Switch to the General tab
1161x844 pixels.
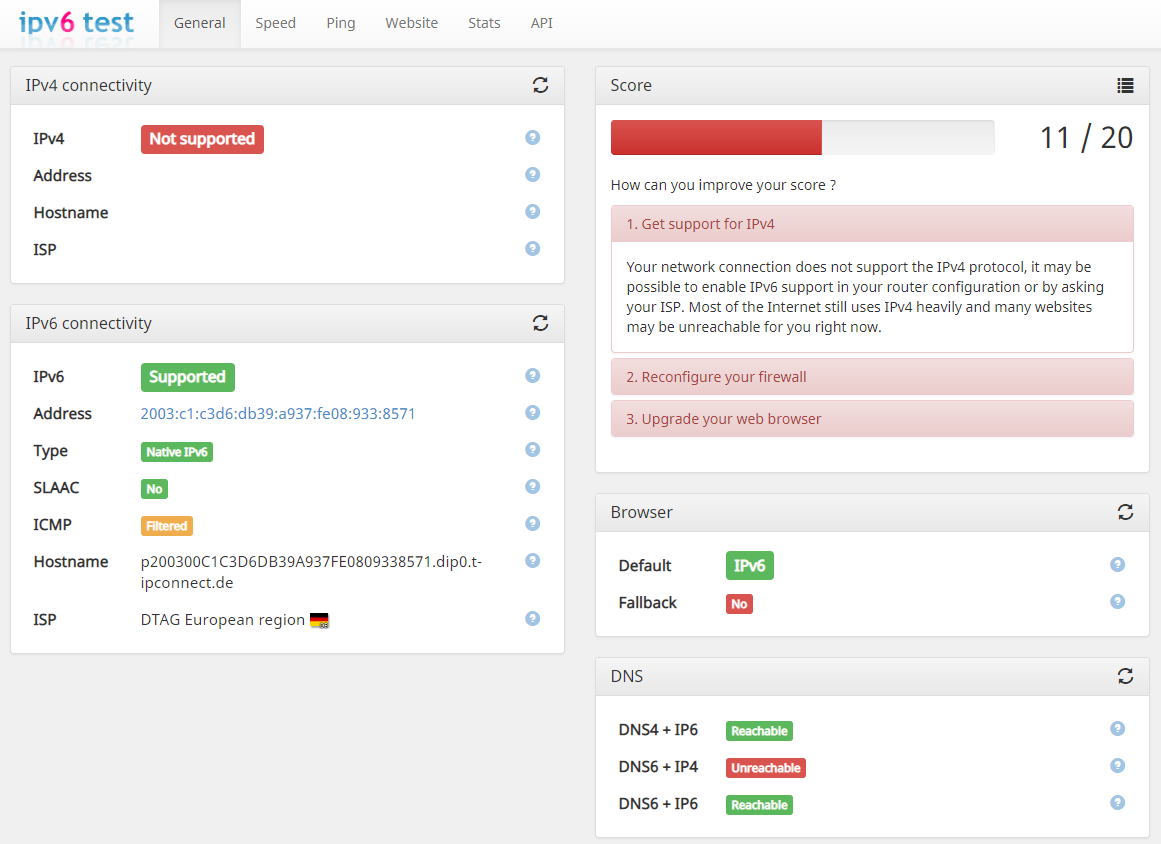[199, 24]
